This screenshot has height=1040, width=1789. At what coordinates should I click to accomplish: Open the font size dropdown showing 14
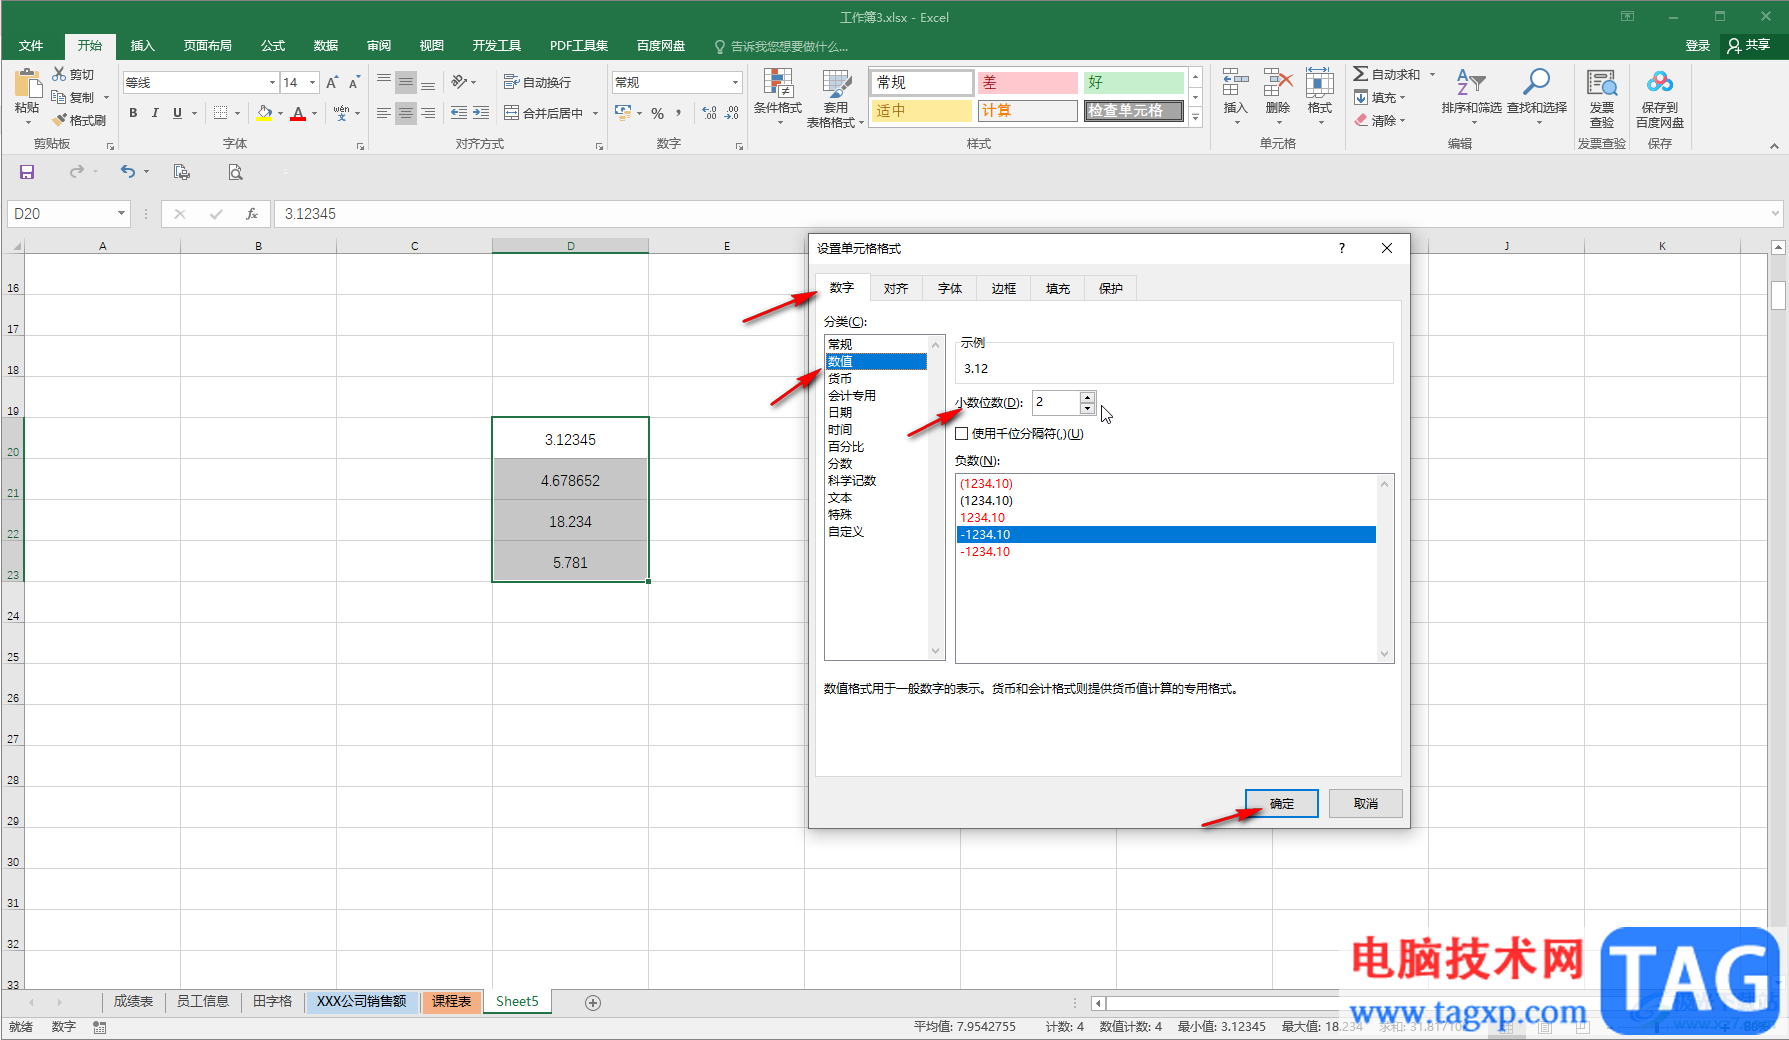pyautogui.click(x=313, y=83)
